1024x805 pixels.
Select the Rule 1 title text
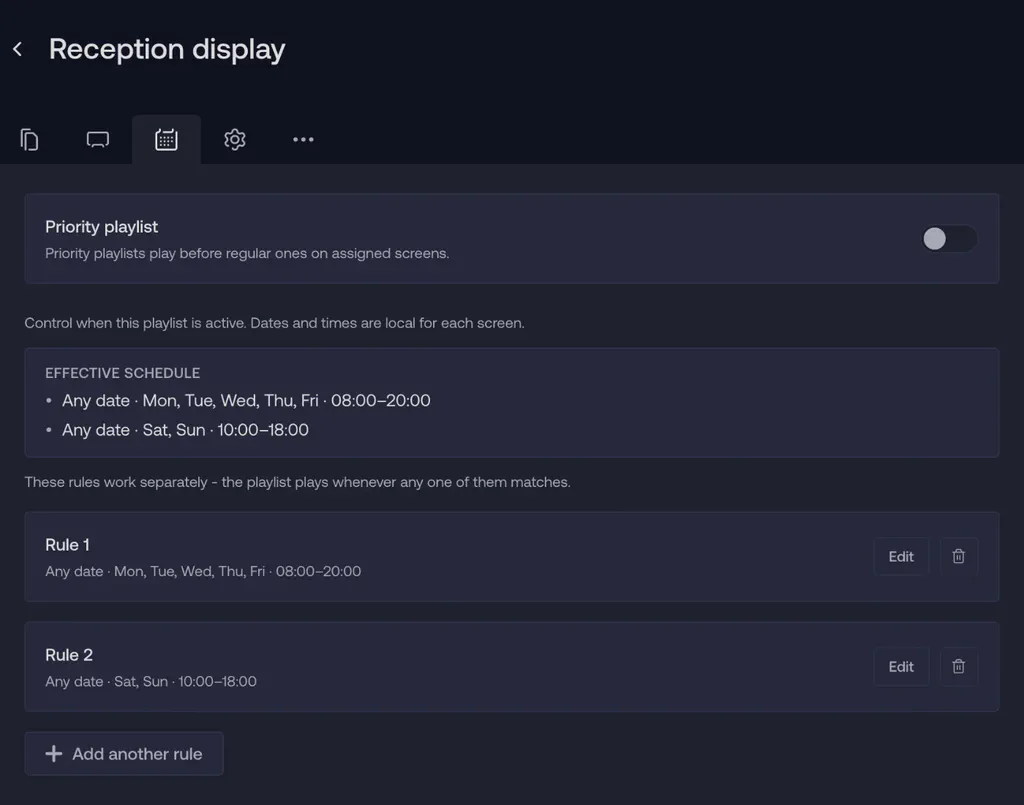point(67,545)
